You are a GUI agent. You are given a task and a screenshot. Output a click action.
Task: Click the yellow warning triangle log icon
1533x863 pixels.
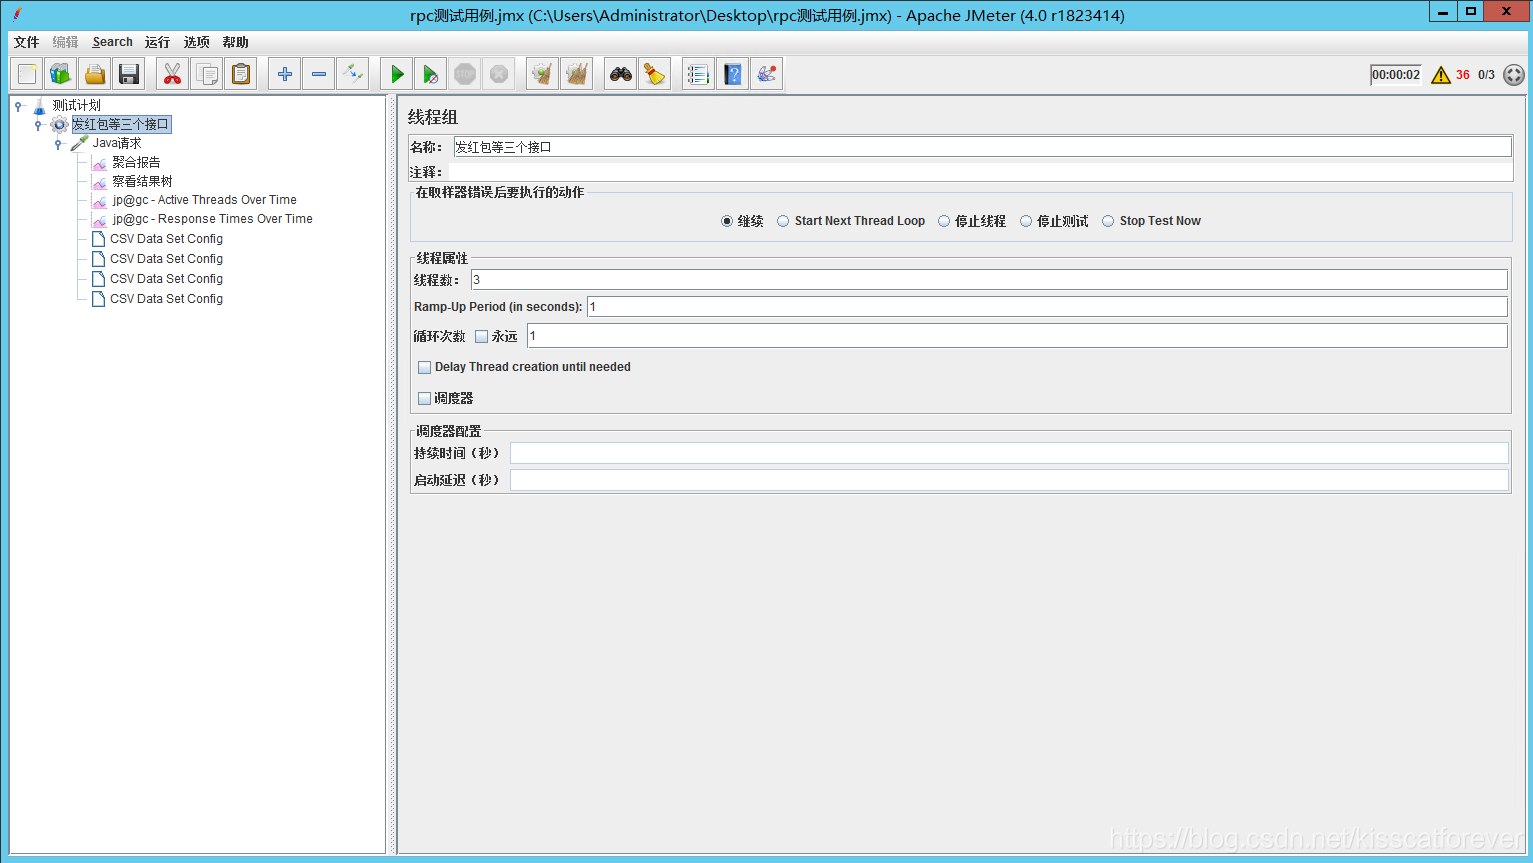pos(1441,75)
